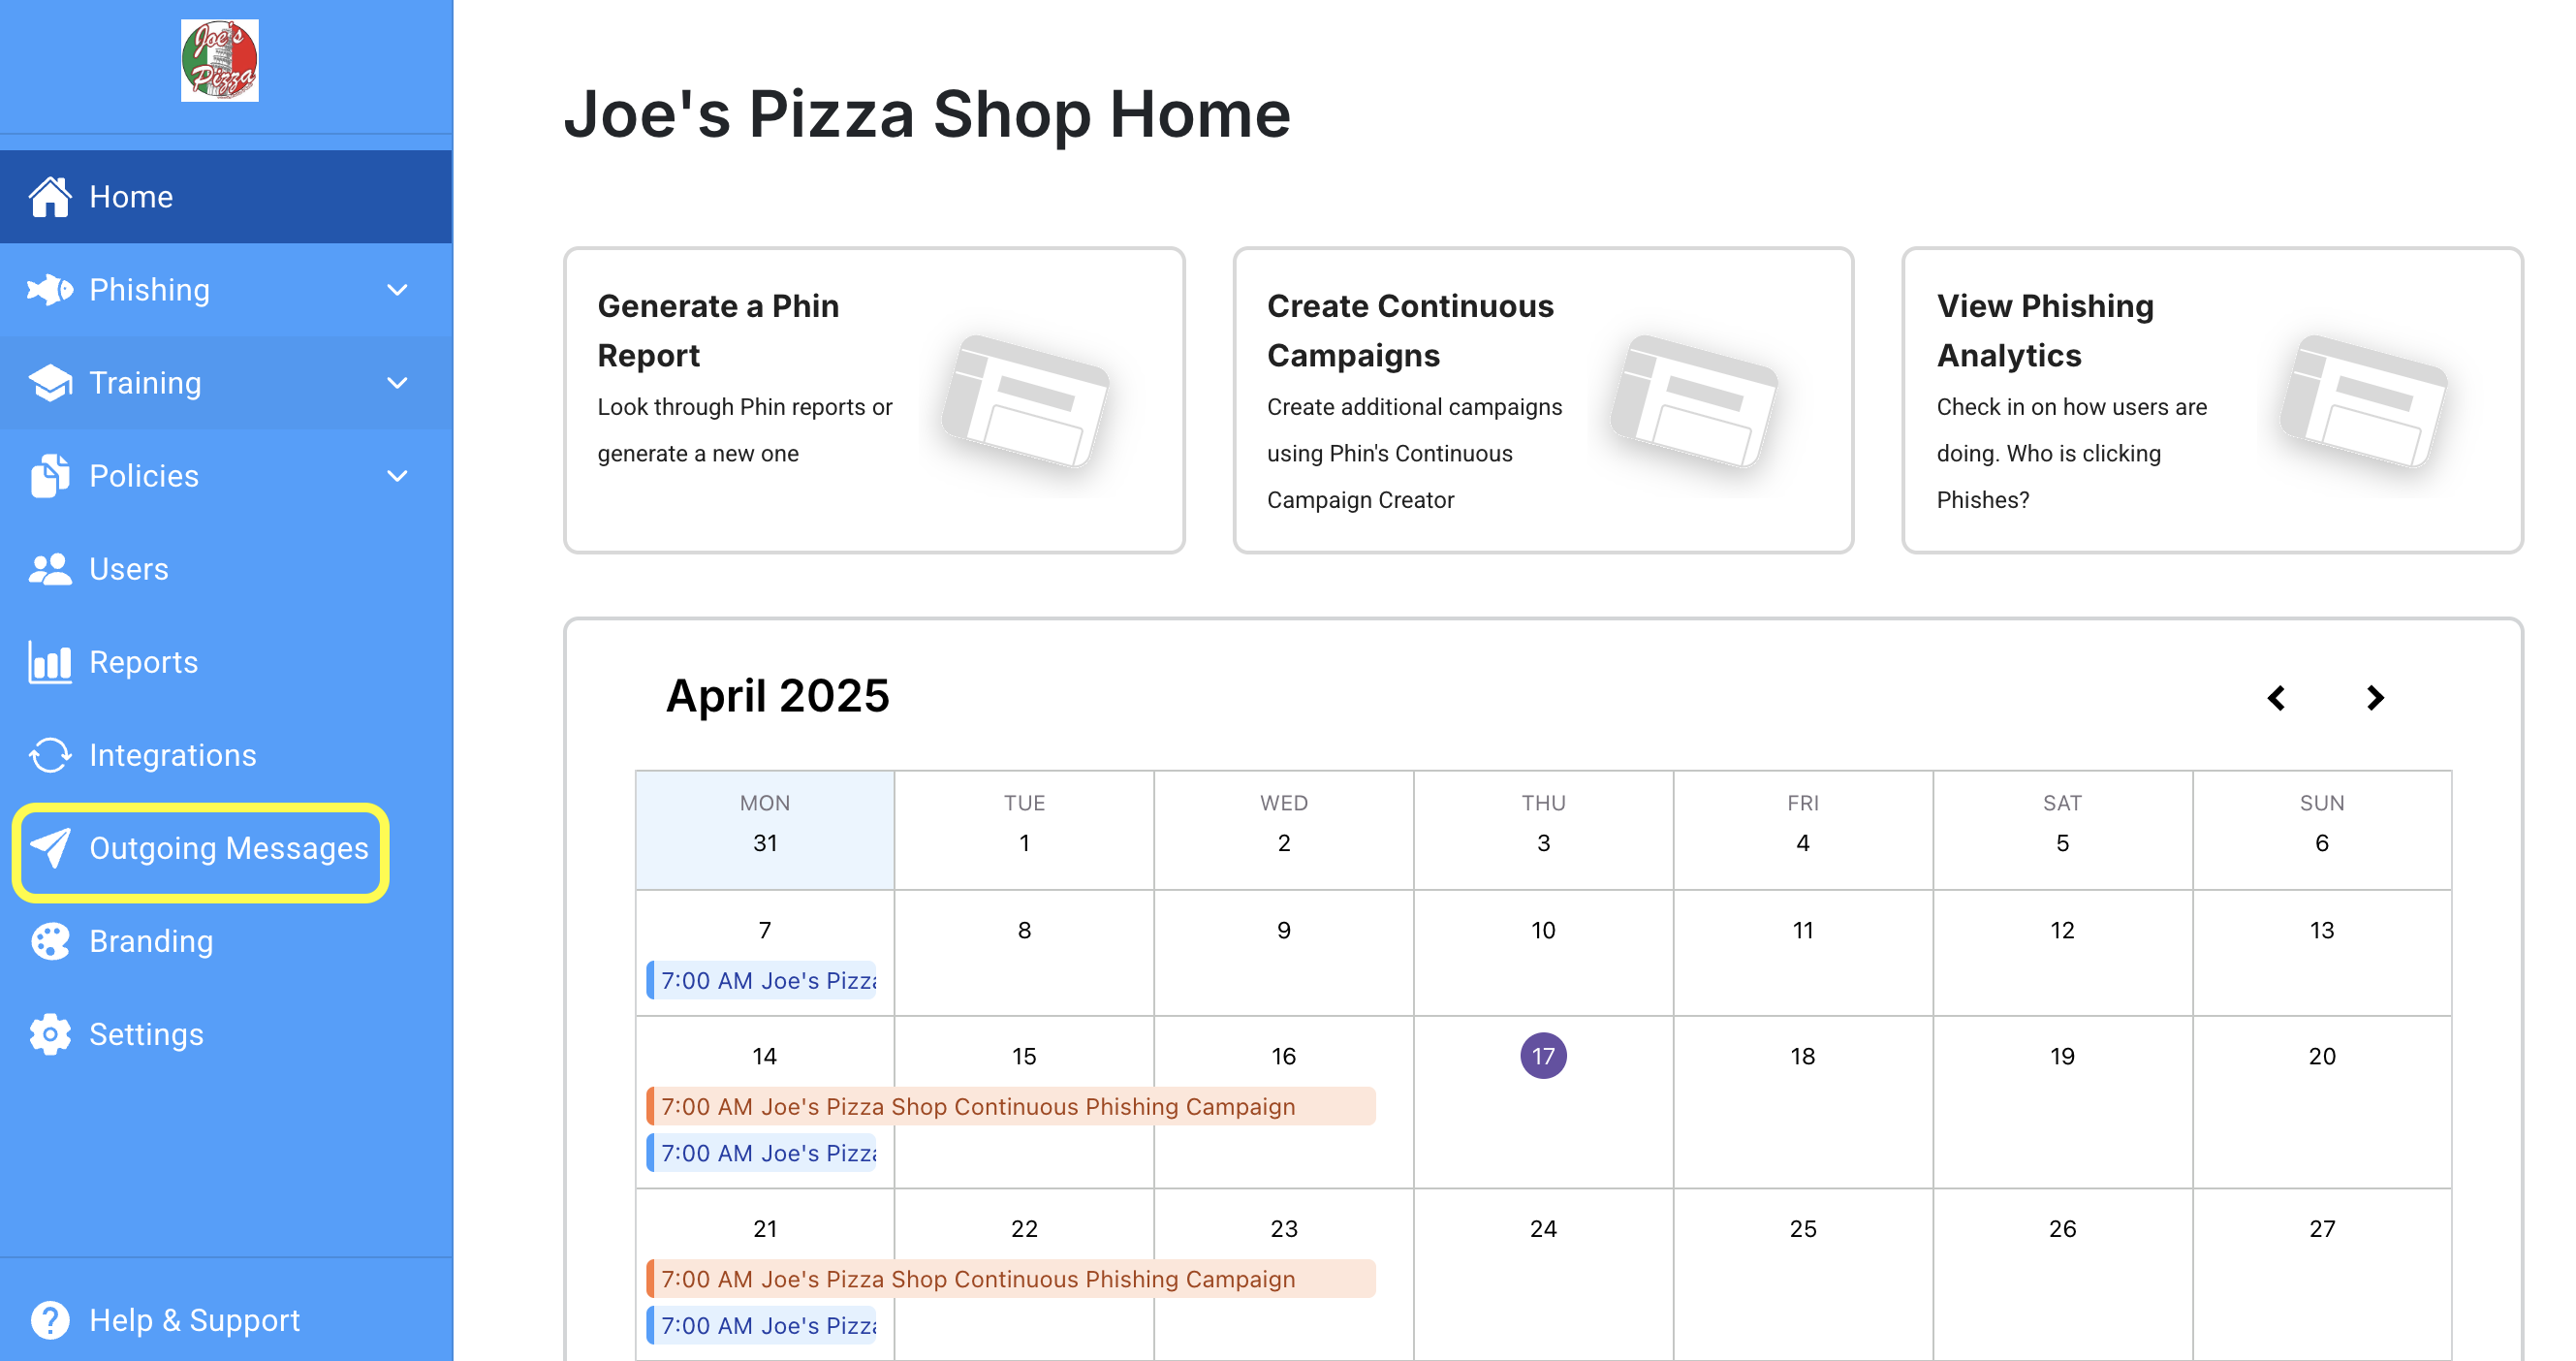Expand the Training menu chevron
The width and height of the screenshot is (2576, 1361).
pyautogui.click(x=398, y=383)
